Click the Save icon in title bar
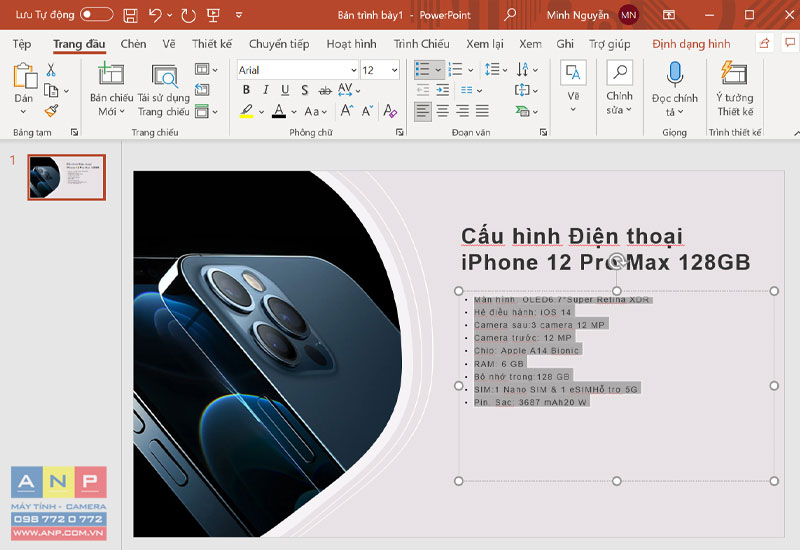800x550 pixels. pos(131,15)
